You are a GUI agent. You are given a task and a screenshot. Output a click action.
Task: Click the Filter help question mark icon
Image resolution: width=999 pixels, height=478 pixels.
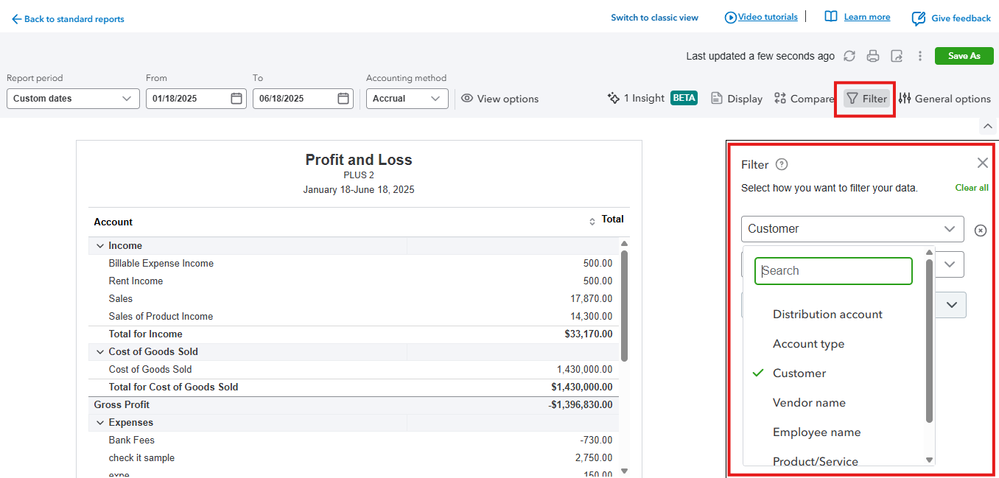tap(782, 165)
